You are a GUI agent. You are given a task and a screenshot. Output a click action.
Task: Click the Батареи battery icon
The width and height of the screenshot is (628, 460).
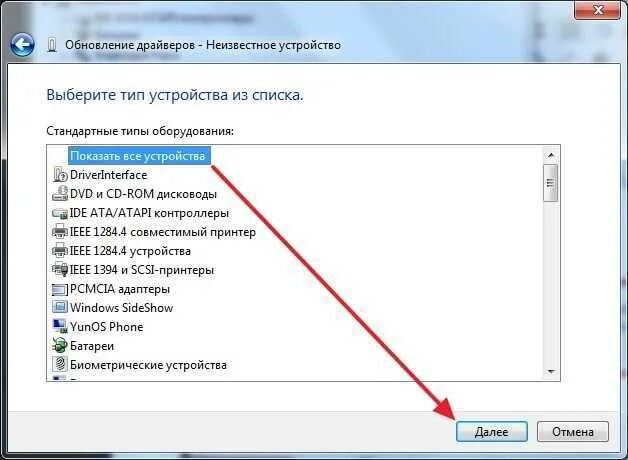pyautogui.click(x=60, y=346)
